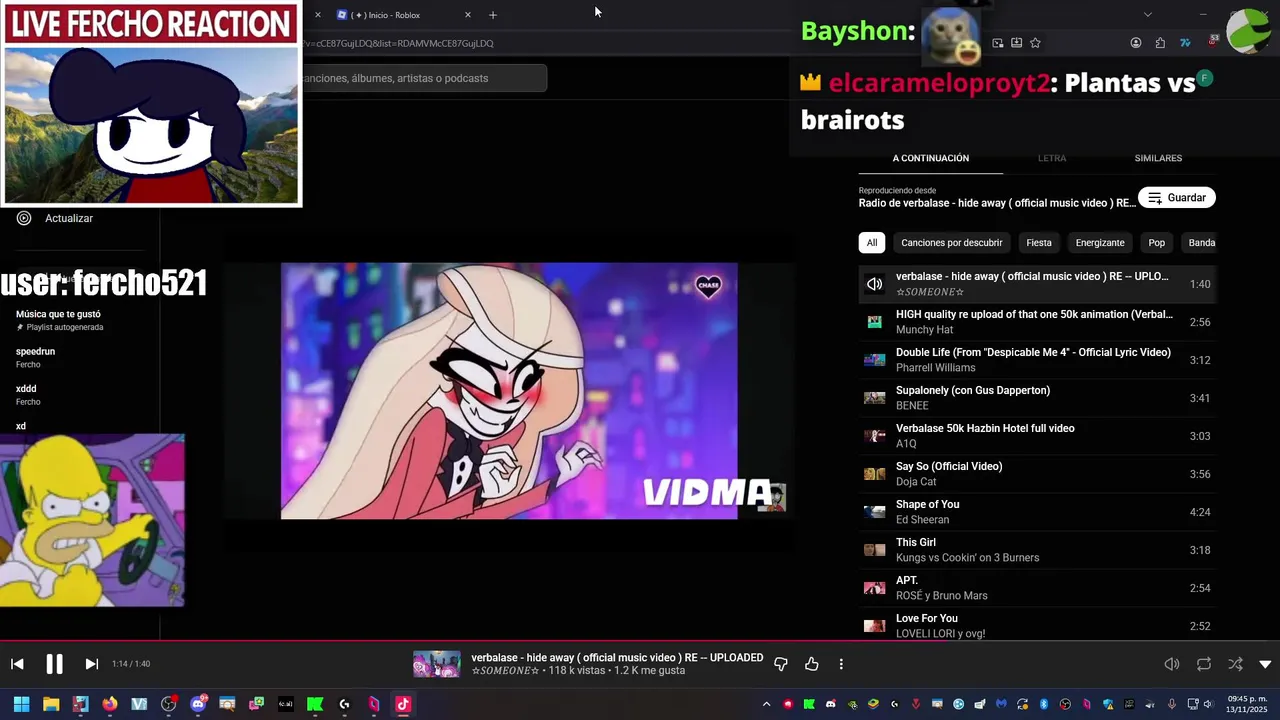Screen dimensions: 1280x720
Task: Go to previous track in the player bar
Action: click(x=17, y=664)
